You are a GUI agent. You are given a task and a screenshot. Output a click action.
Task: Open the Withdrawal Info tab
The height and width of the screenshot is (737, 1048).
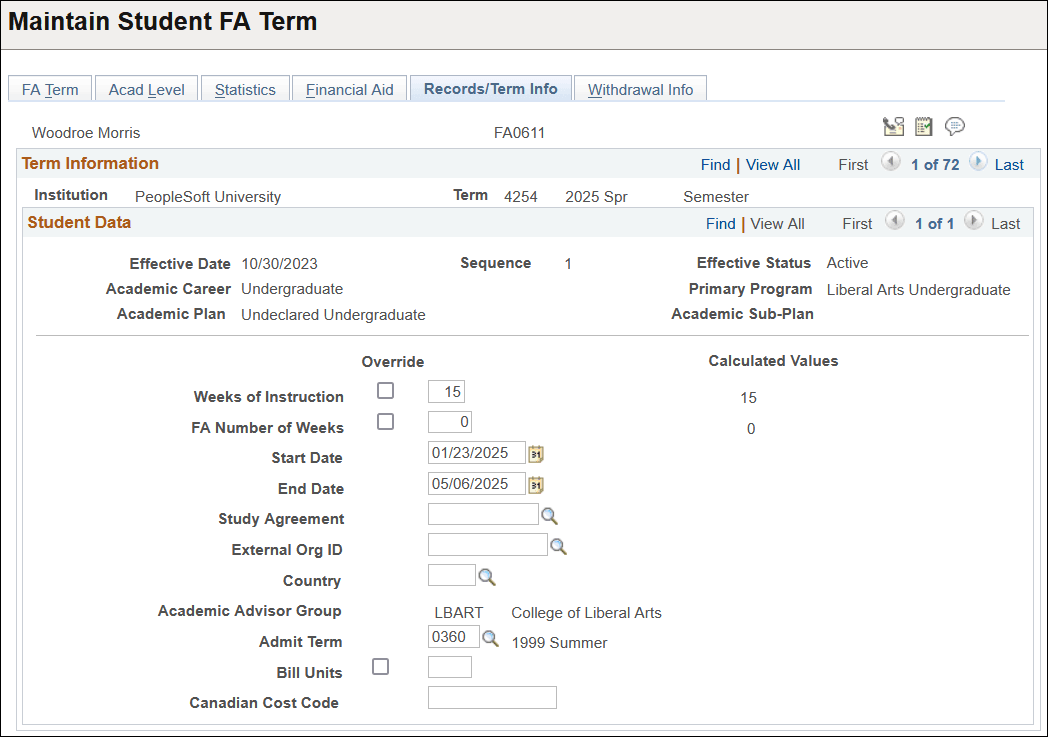pyautogui.click(x=640, y=88)
